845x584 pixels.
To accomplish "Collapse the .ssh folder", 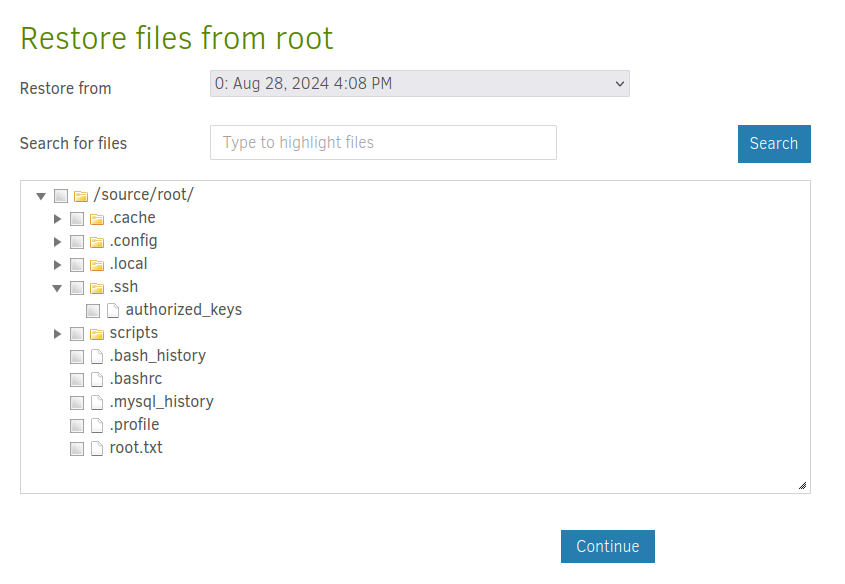I will tap(58, 288).
